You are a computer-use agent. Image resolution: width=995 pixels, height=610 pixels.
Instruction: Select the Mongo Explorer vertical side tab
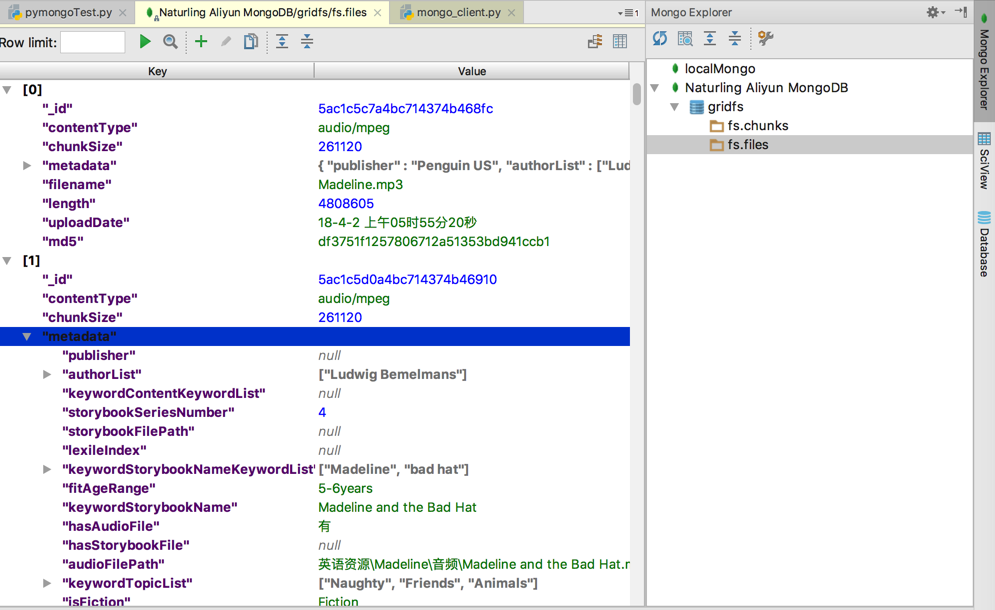pyautogui.click(x=984, y=61)
